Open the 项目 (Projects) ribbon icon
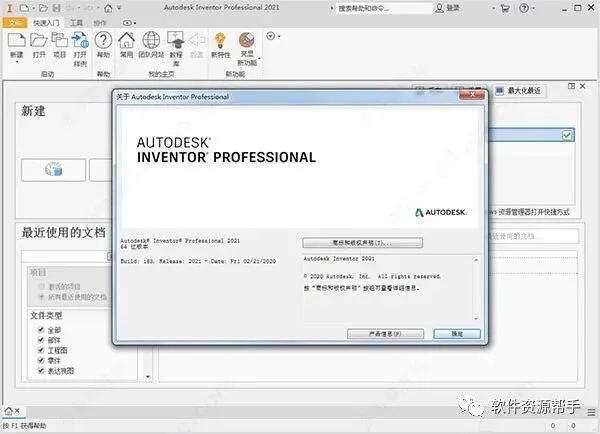Viewport: 600px width, 434px height. click(59, 40)
